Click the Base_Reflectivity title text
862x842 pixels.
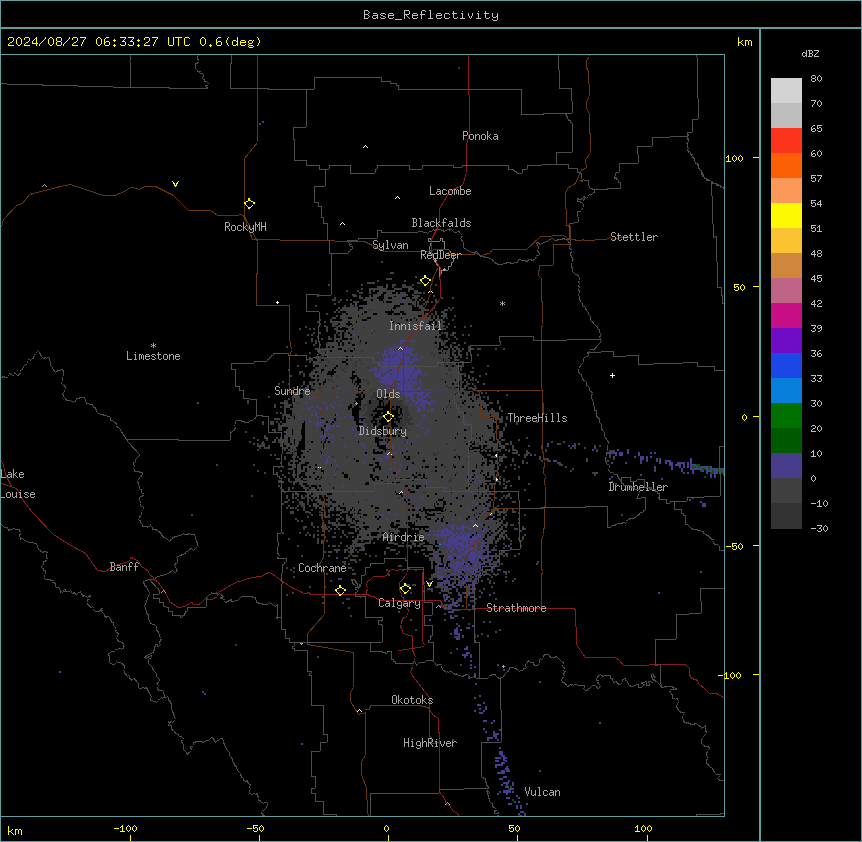(431, 15)
